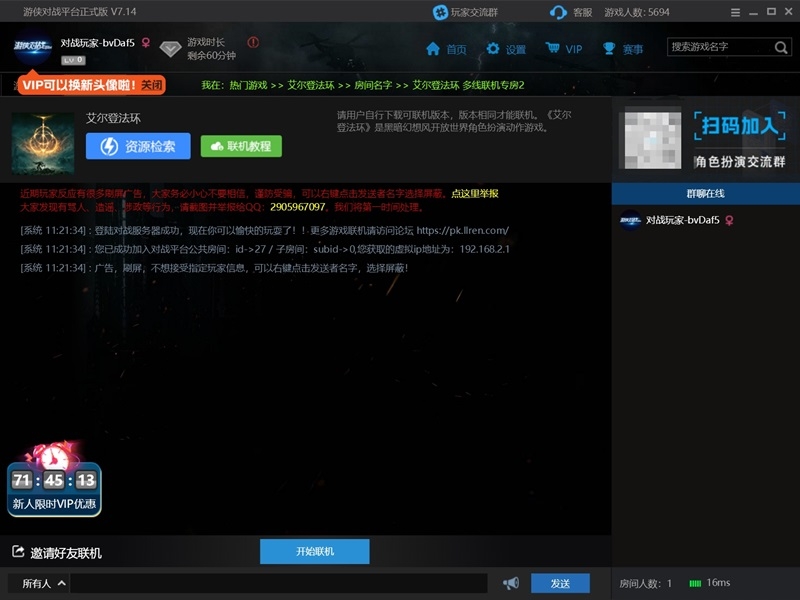Open the VIP shopping cart icon
Screen dimensions: 800x600
tap(552, 49)
